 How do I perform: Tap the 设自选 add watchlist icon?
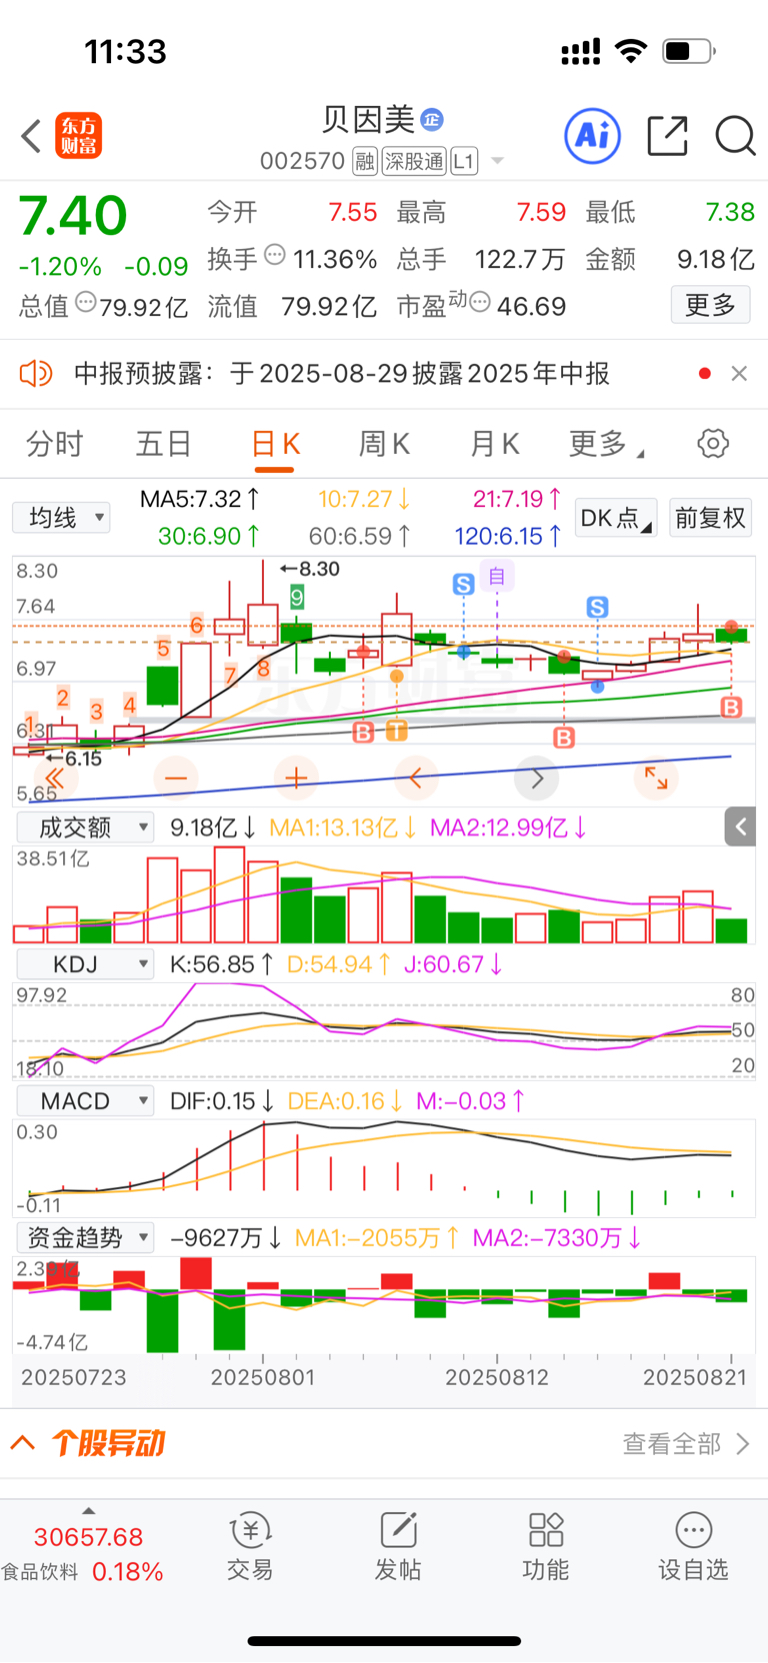click(x=693, y=1547)
